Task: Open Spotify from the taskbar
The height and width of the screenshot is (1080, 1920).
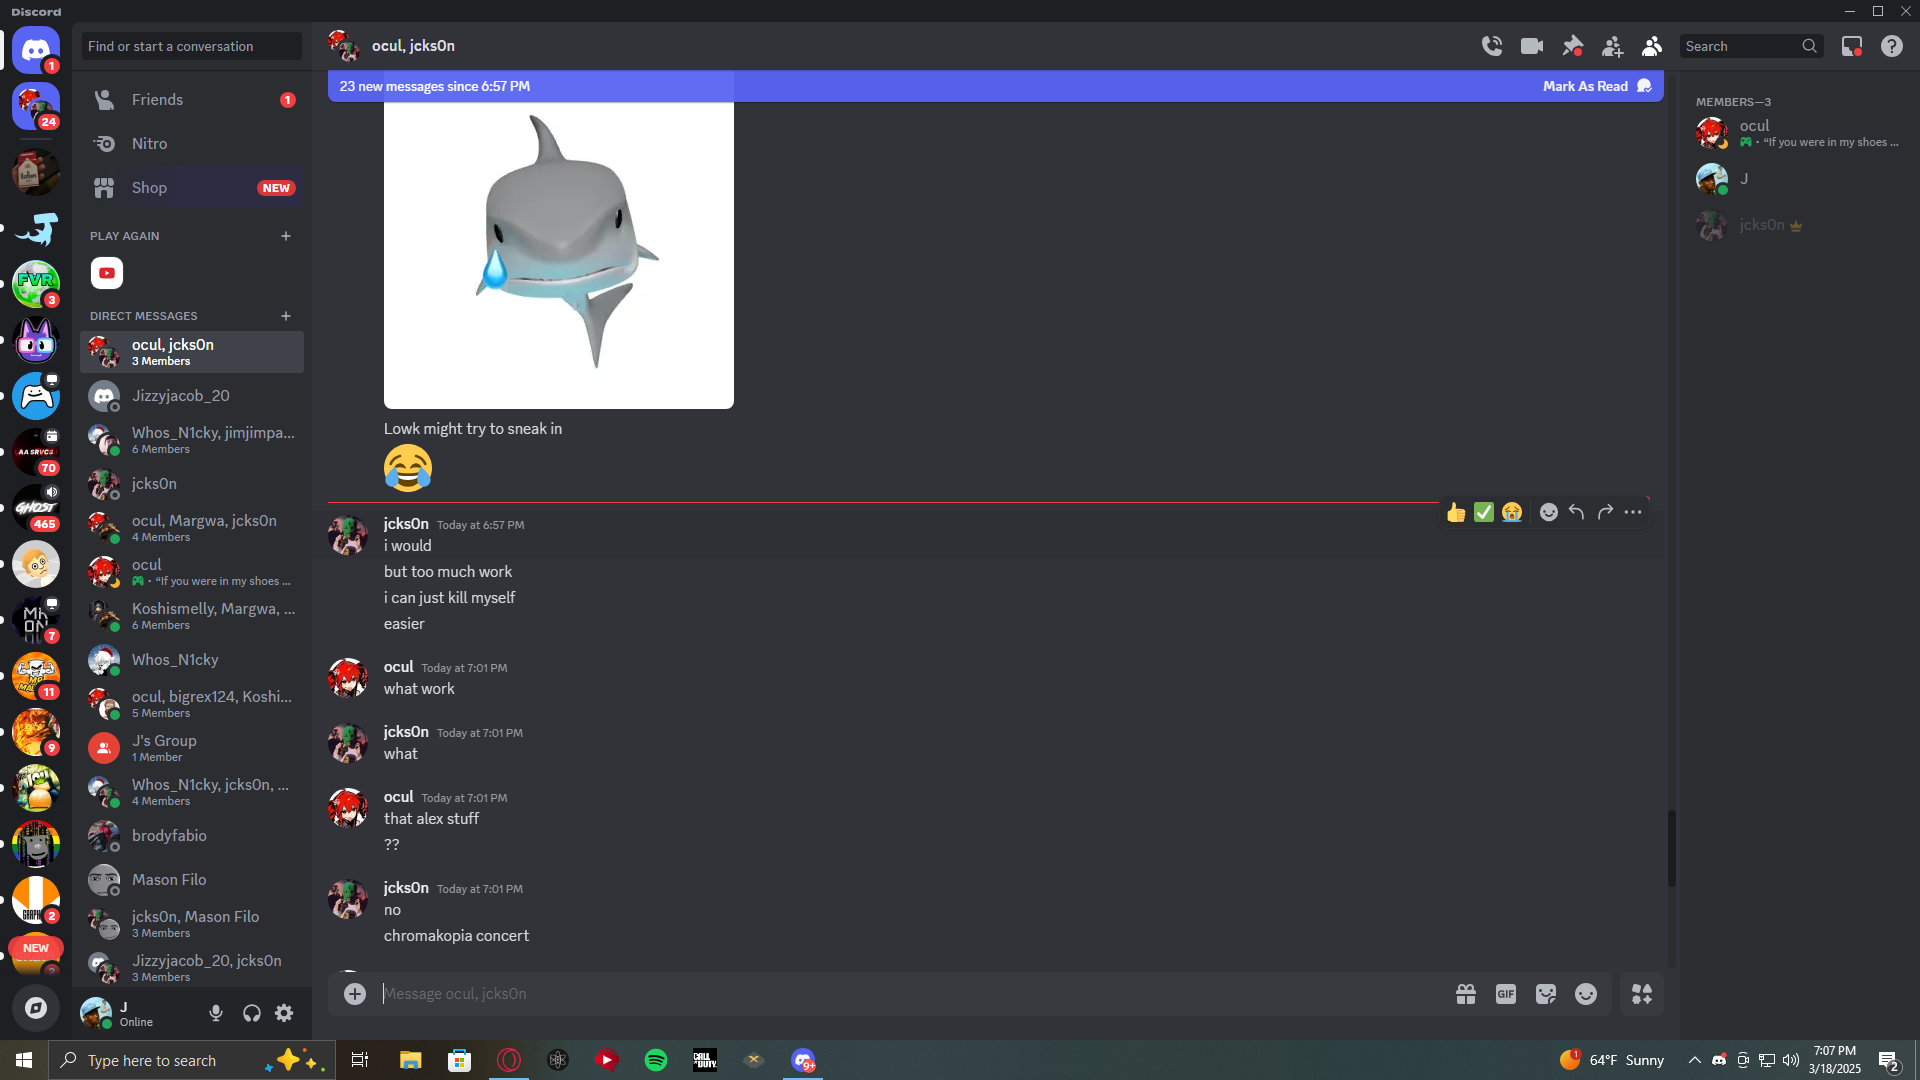Action: [656, 1060]
